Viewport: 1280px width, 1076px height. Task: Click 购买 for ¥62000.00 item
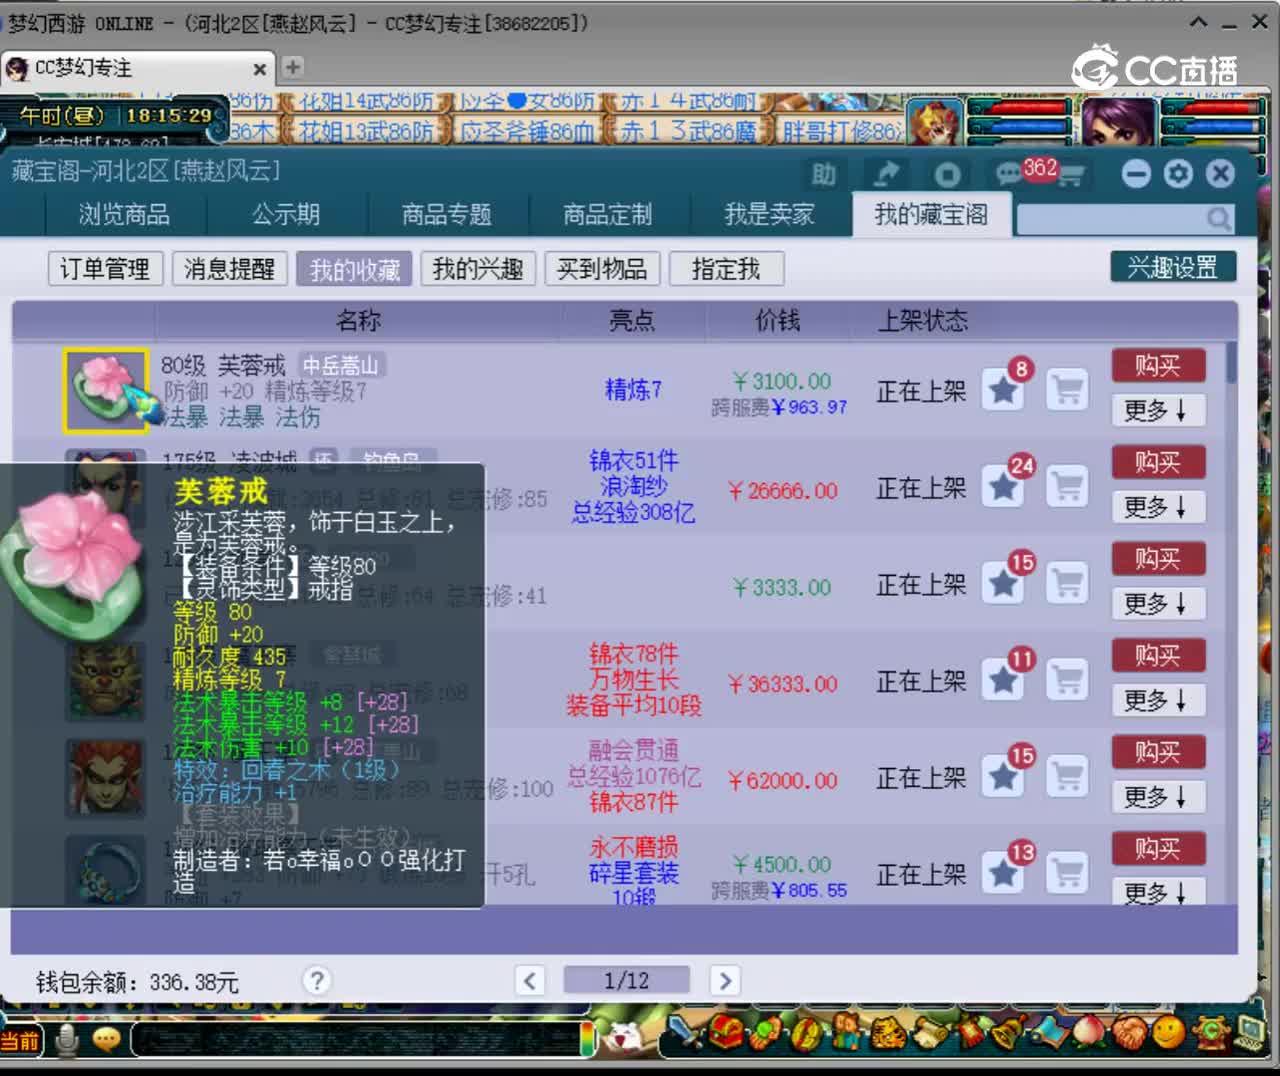point(1158,753)
